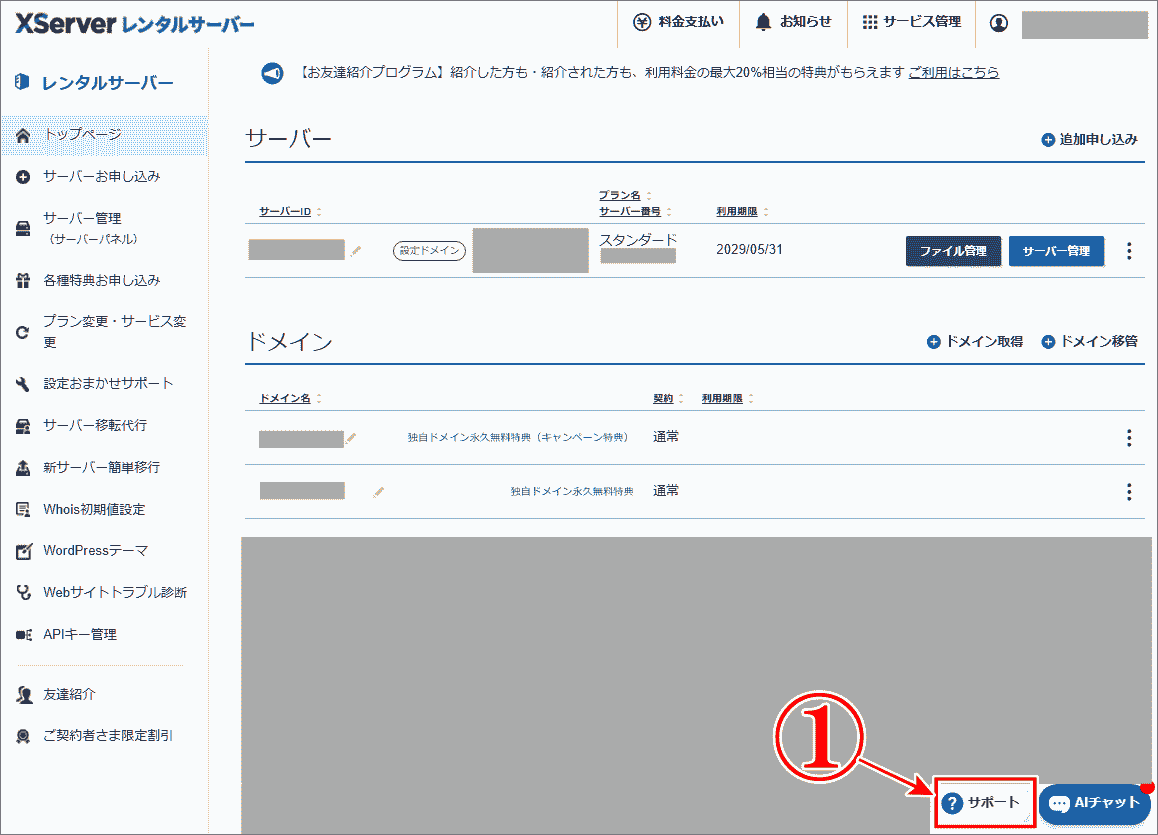Click the 2029/05/31 expiry date
The height and width of the screenshot is (835, 1158).
[x=749, y=250]
